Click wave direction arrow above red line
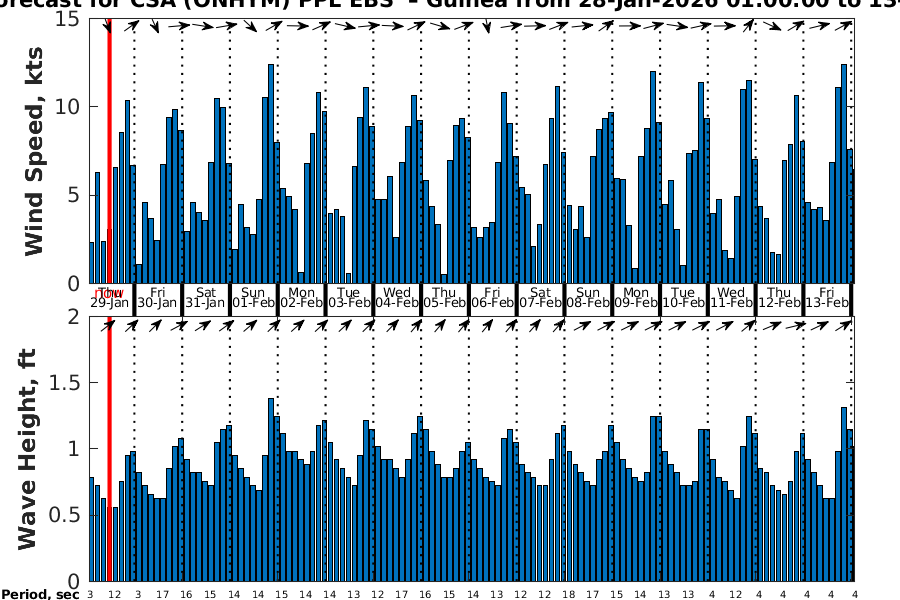This screenshot has height=600, width=900. tap(109, 325)
